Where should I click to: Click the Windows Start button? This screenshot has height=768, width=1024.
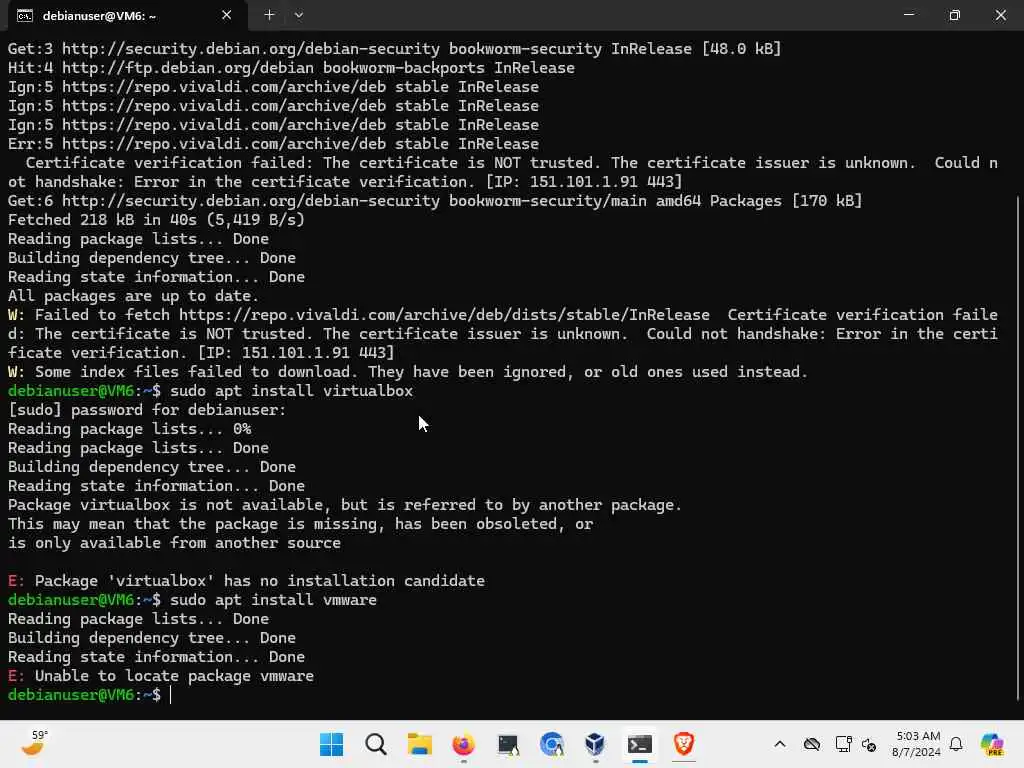(x=331, y=744)
